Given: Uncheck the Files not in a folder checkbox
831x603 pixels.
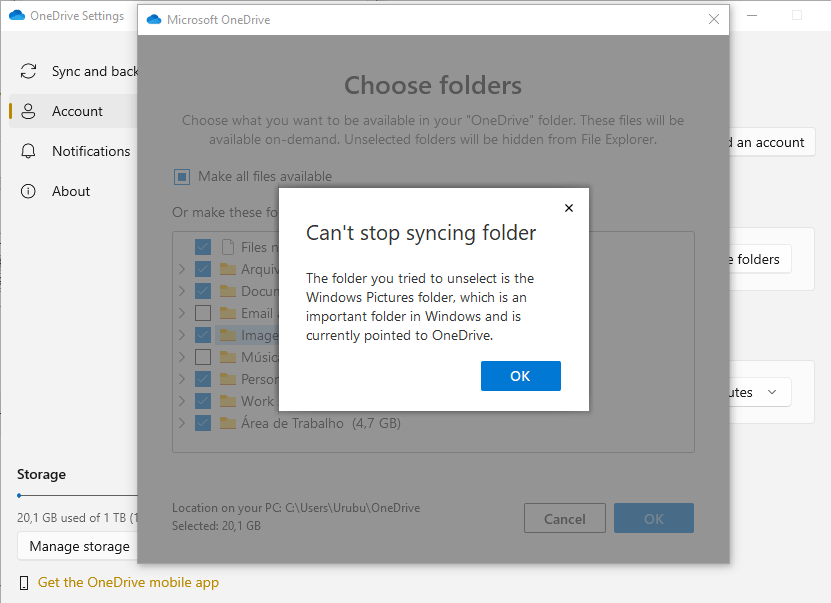Looking at the screenshot, I should 203,247.
